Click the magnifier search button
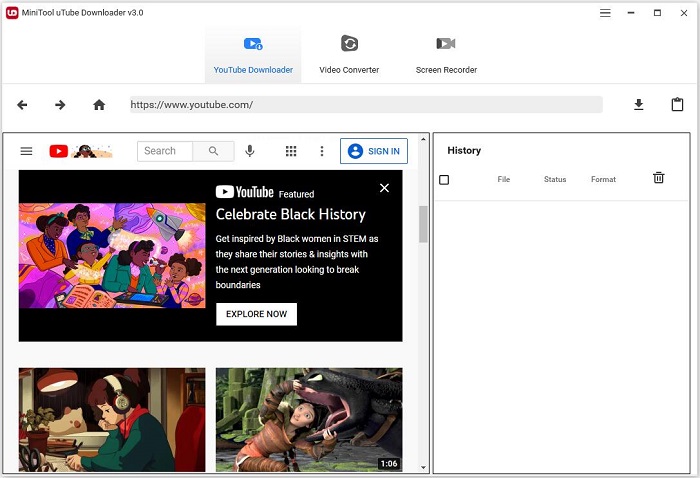 point(213,151)
